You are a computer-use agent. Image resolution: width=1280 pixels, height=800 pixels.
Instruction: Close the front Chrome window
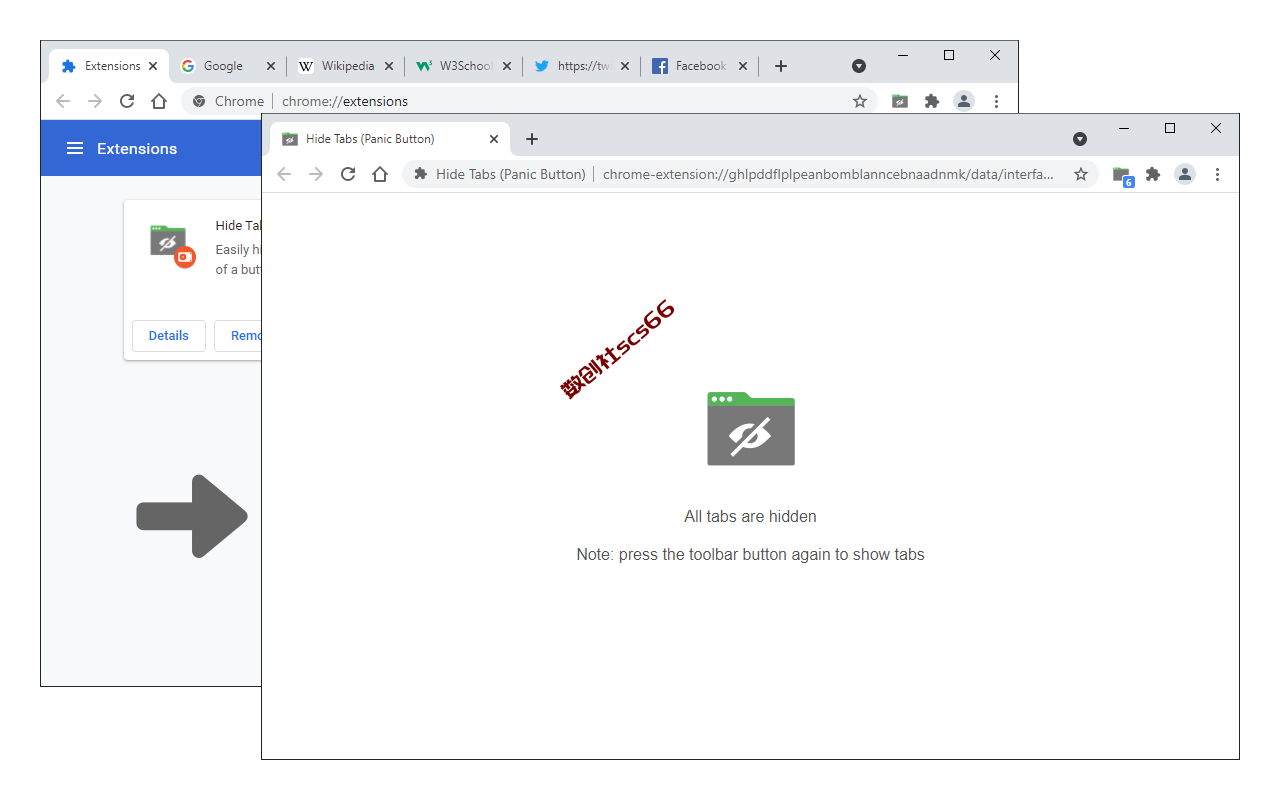click(x=1216, y=128)
